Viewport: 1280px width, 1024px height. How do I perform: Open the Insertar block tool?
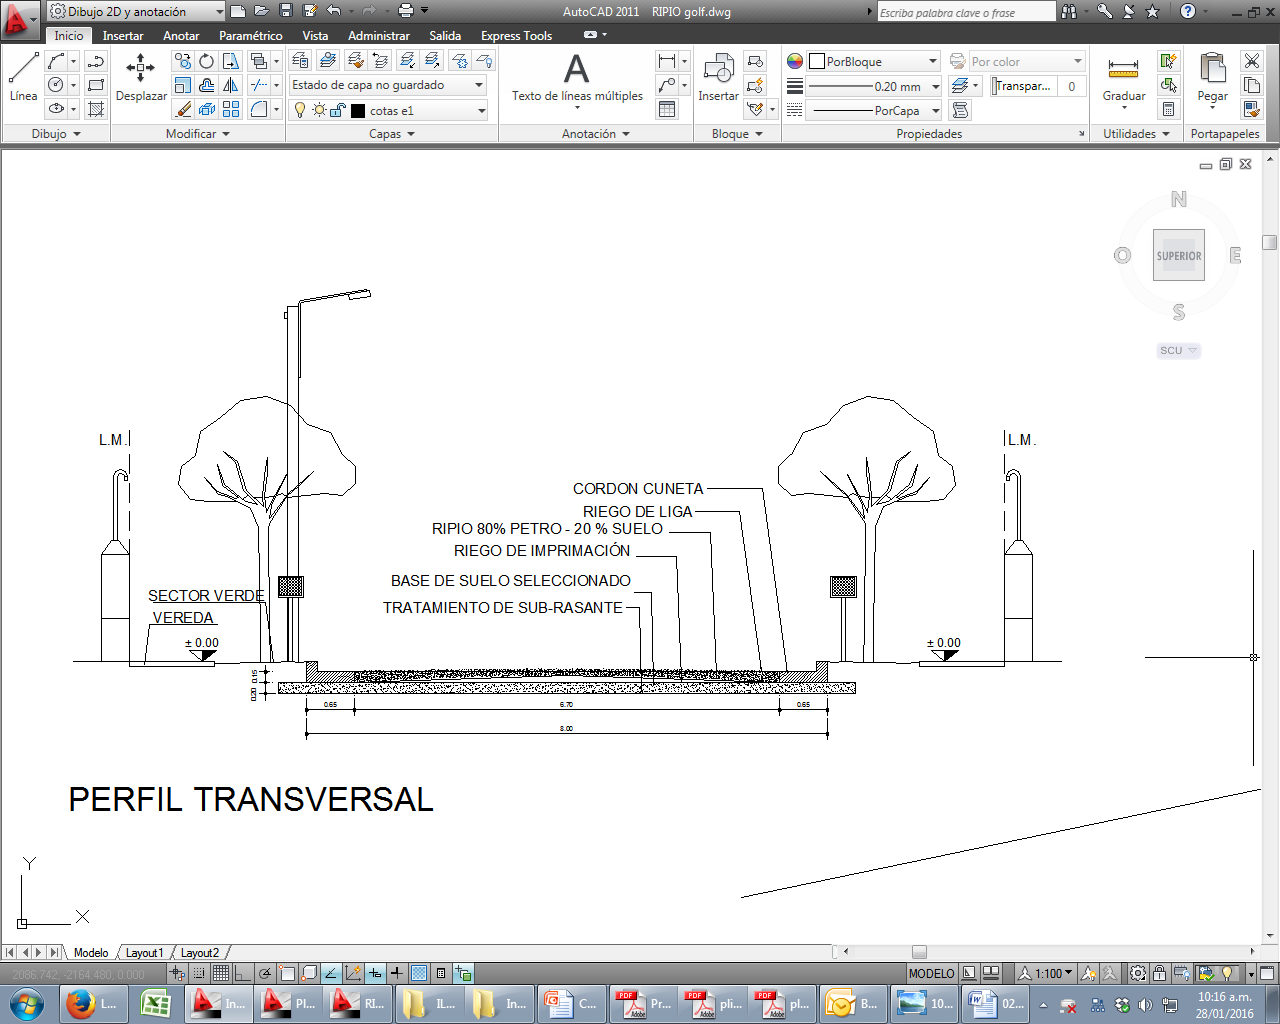[718, 78]
